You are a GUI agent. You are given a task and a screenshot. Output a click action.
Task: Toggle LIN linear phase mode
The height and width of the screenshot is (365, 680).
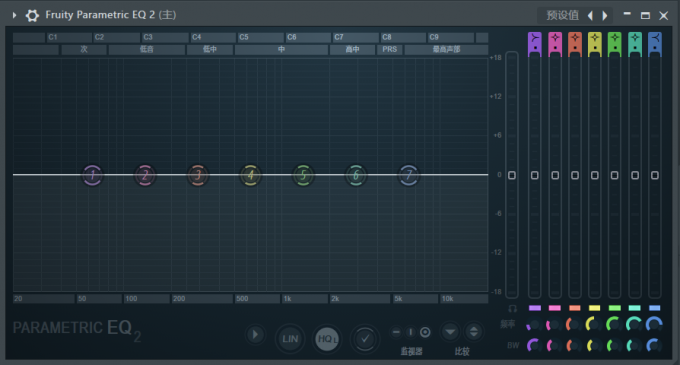coord(290,339)
